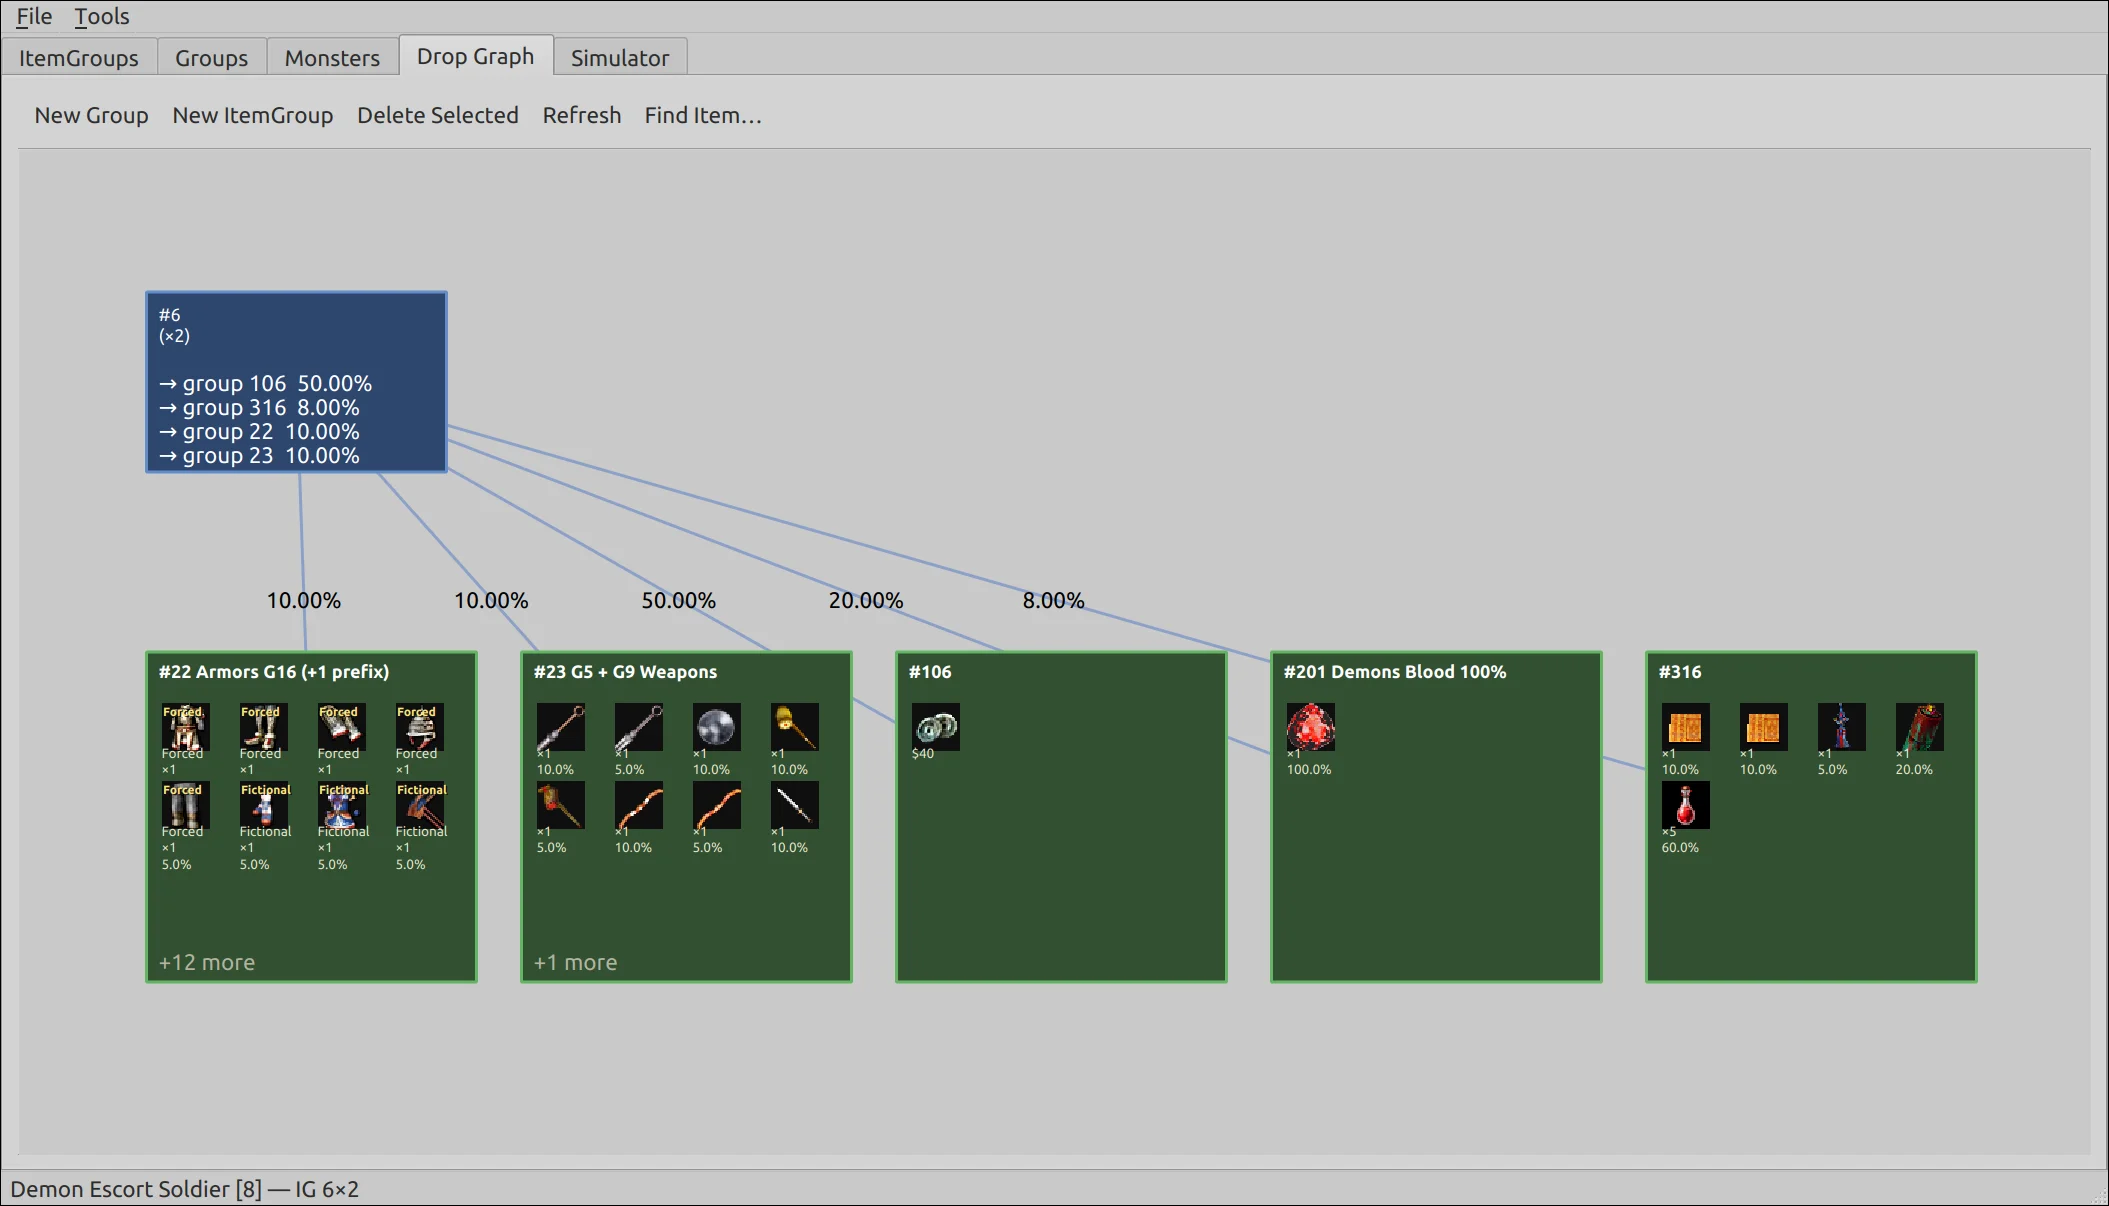Select the Forced helmet icon in #22
The image size is (2109, 1206).
(419, 727)
